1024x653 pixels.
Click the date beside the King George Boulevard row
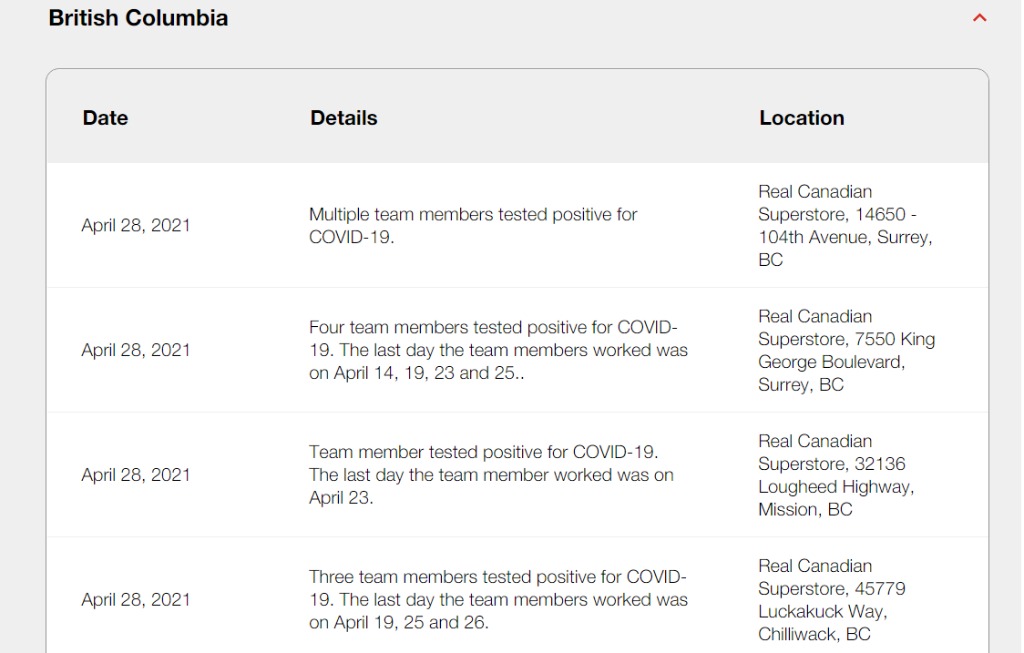coord(136,350)
